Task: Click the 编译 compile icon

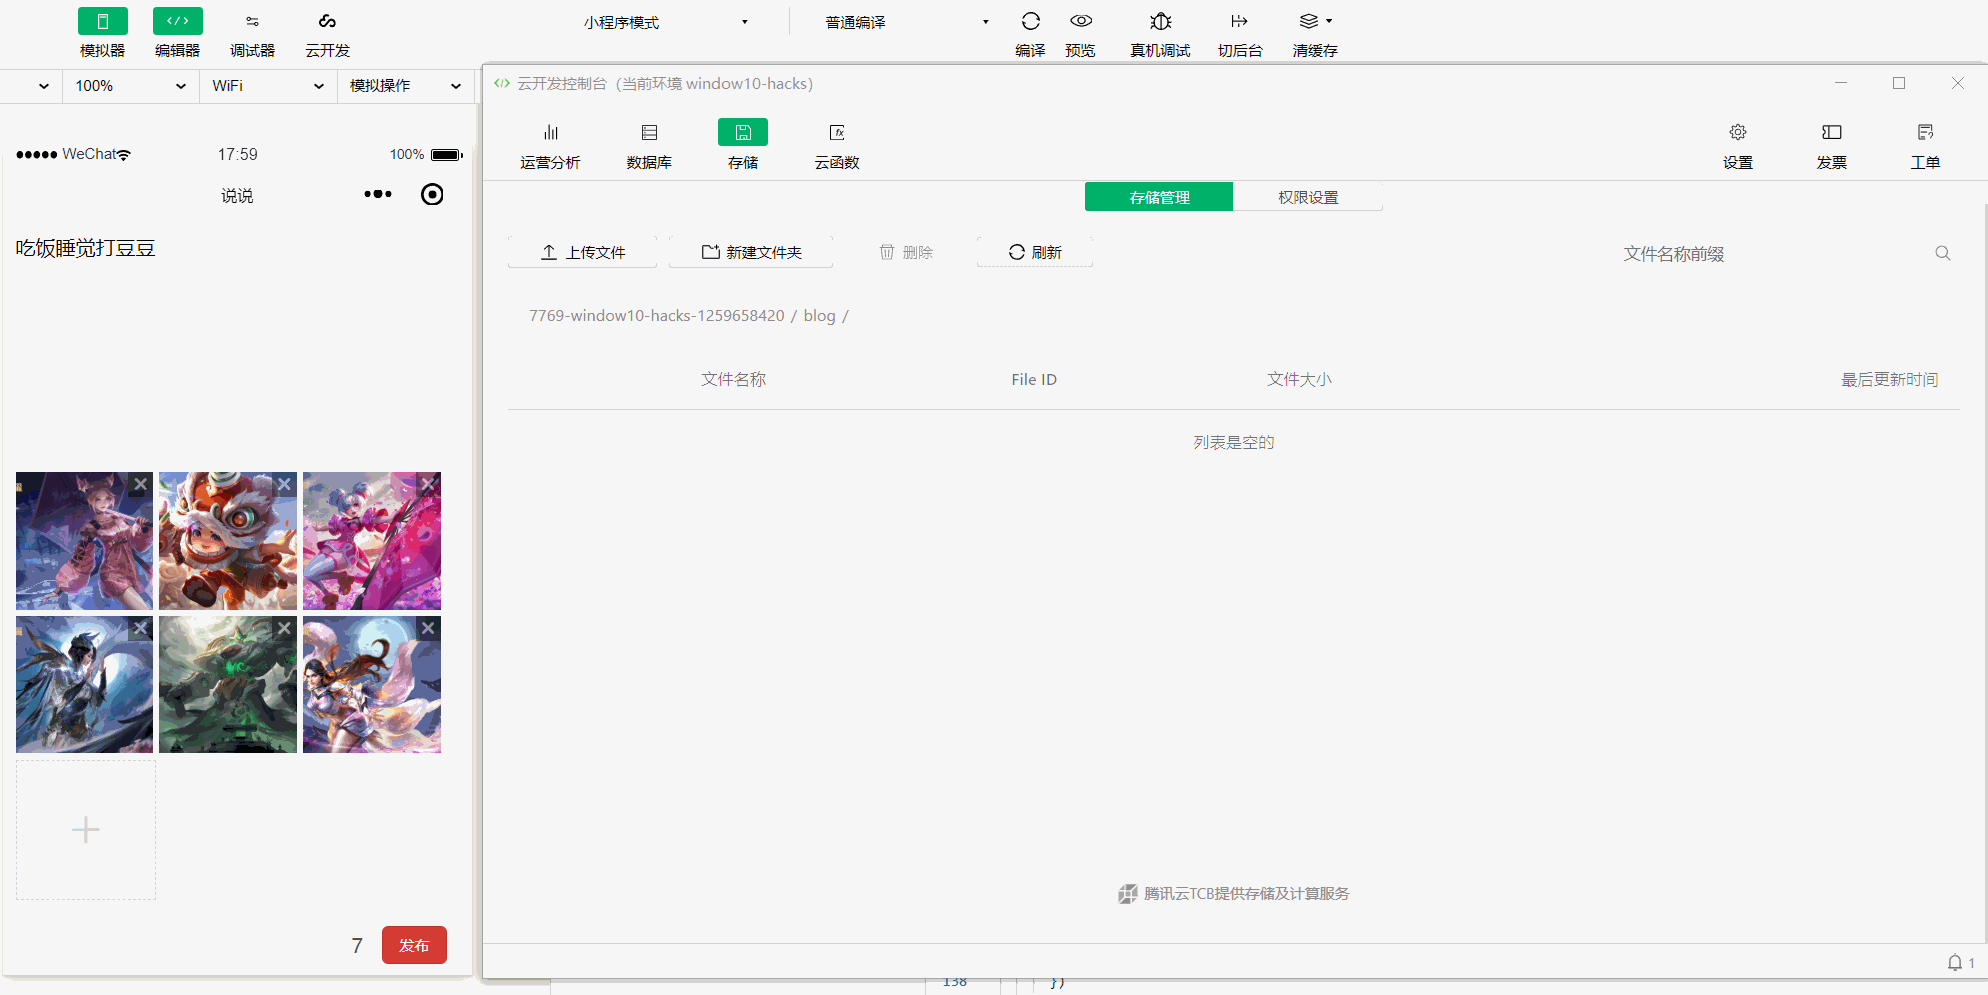Action: [1030, 33]
